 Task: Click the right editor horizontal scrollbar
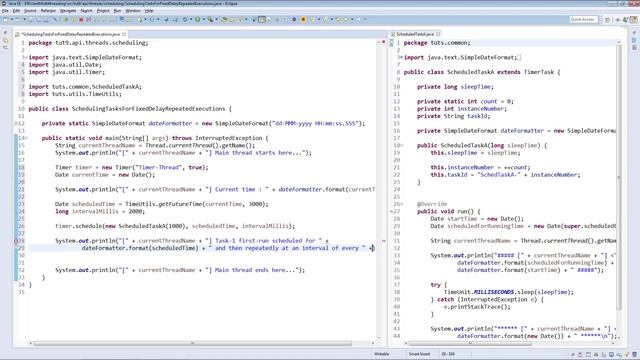pyautogui.click(x=469, y=343)
